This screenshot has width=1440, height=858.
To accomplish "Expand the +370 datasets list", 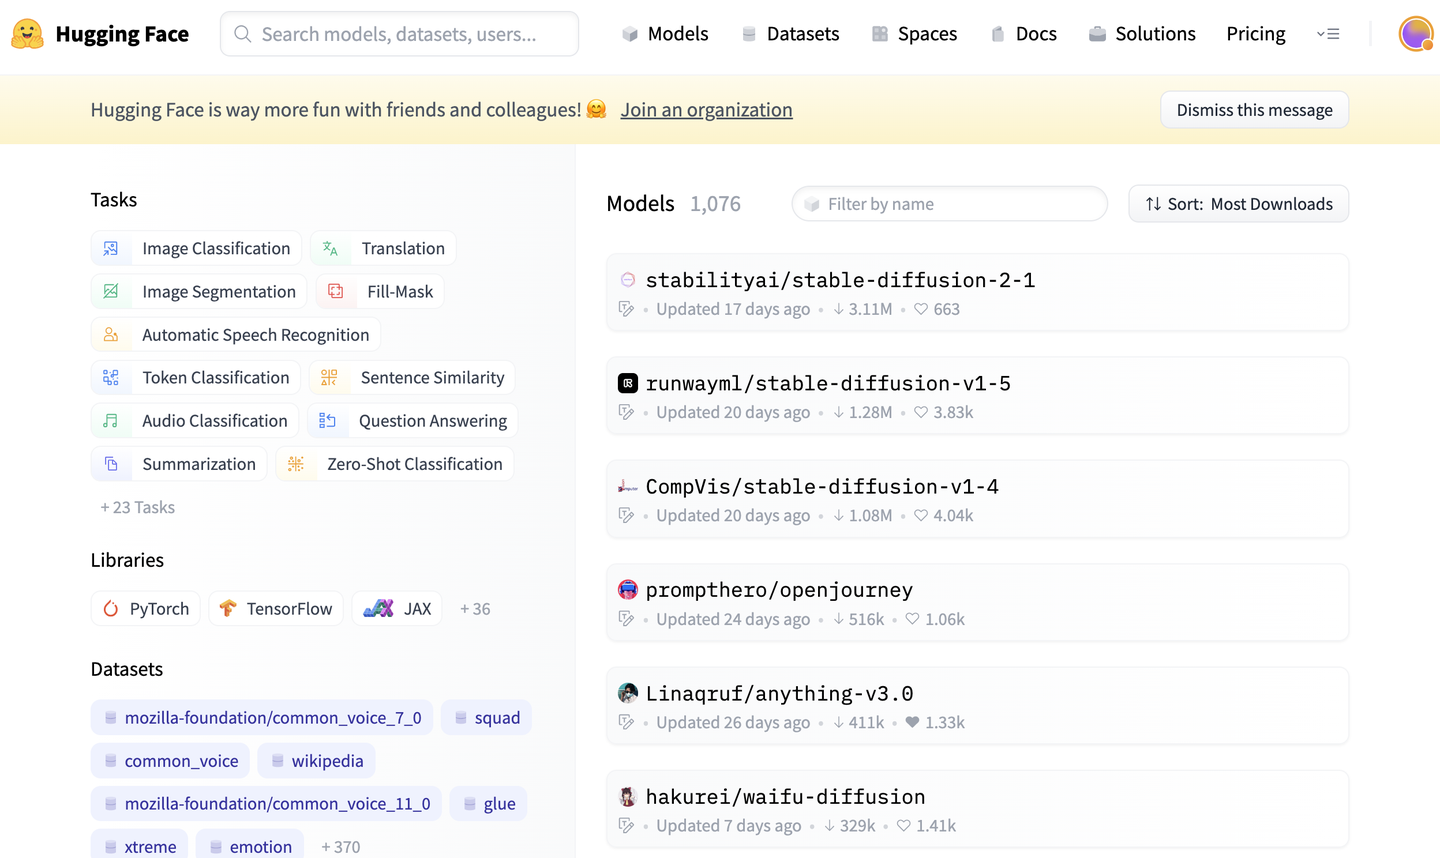I will pyautogui.click(x=340, y=847).
